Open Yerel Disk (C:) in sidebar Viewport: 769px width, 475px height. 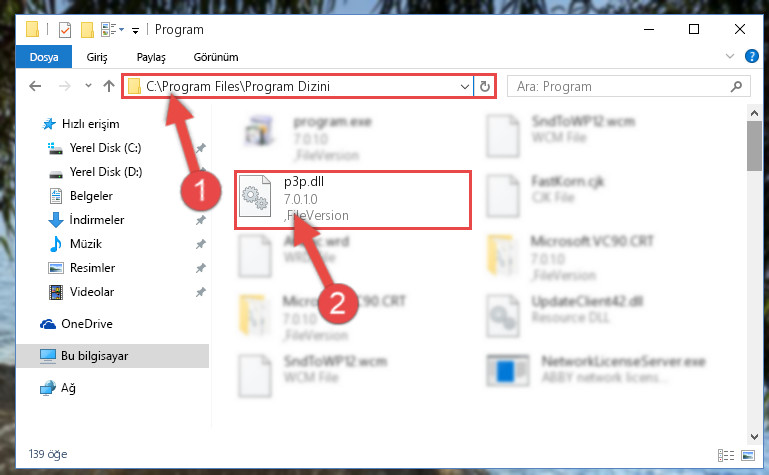pyautogui.click(x=105, y=148)
